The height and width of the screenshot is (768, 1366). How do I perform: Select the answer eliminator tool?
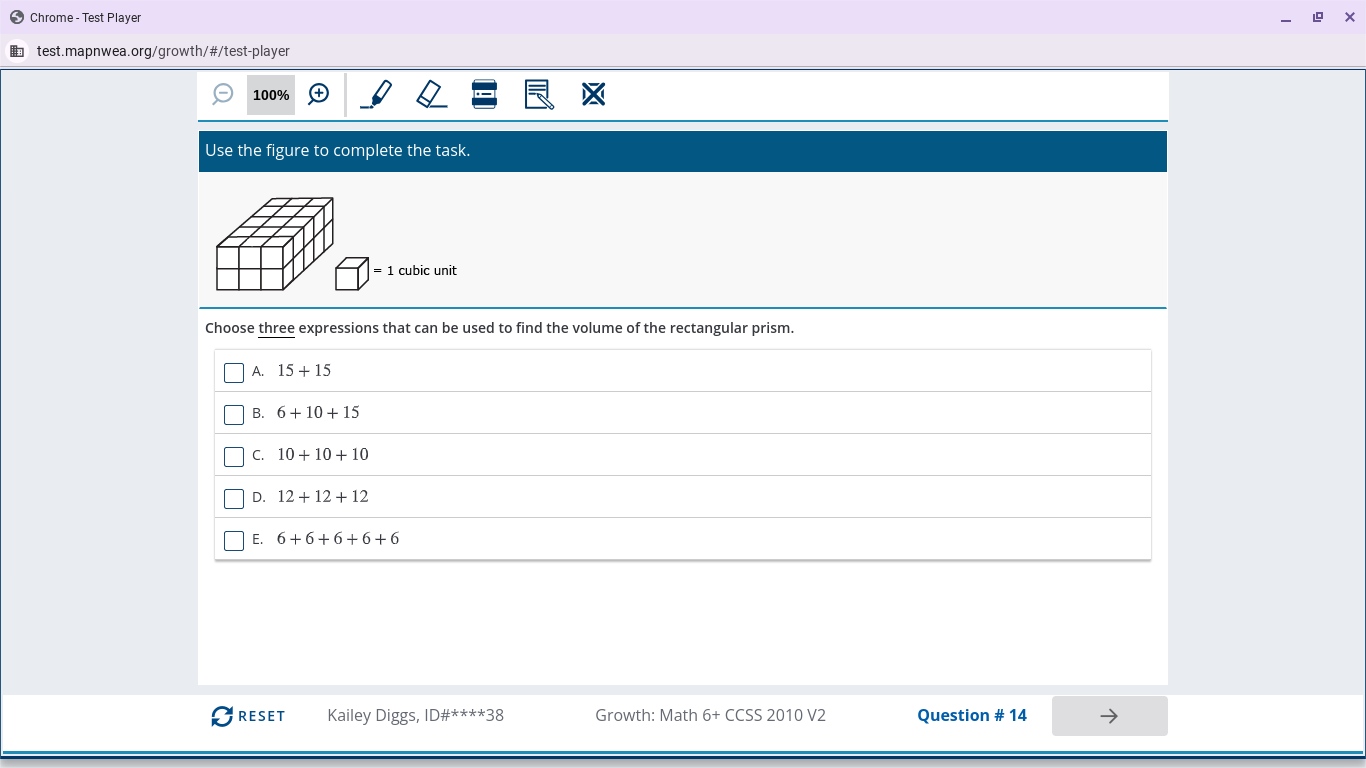pyautogui.click(x=594, y=94)
